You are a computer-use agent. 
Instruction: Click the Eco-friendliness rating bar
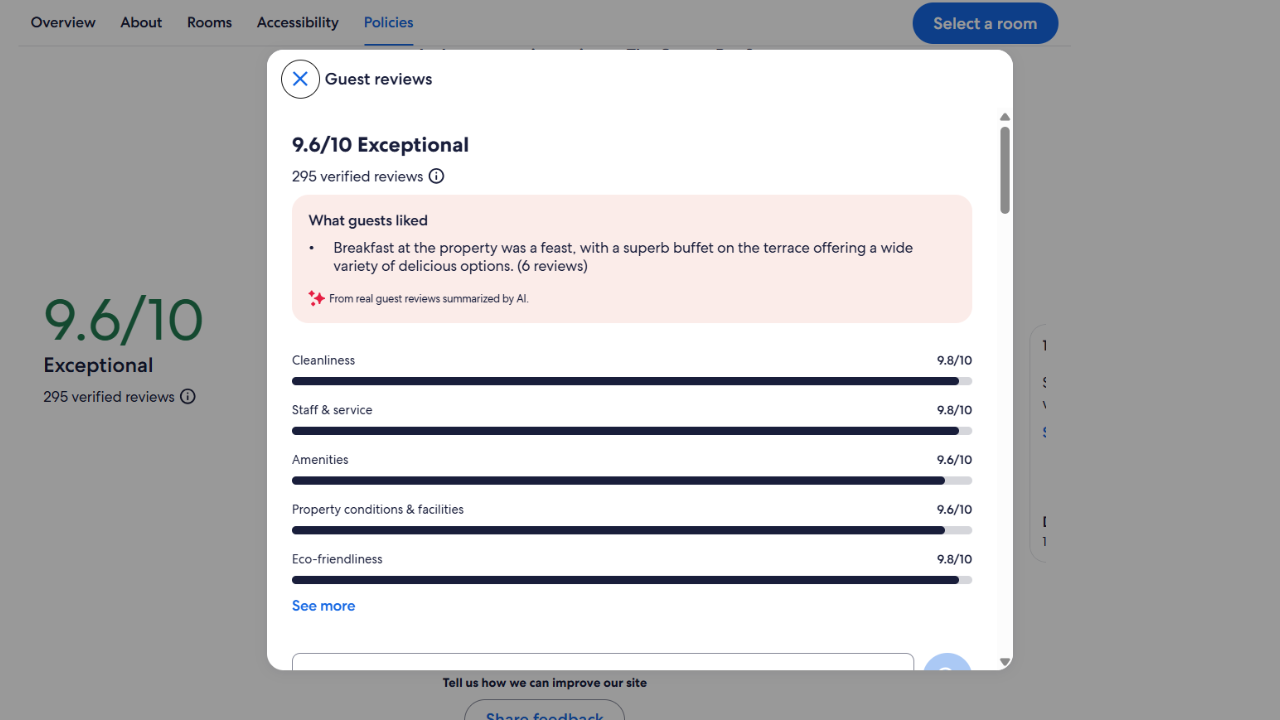[632, 580]
